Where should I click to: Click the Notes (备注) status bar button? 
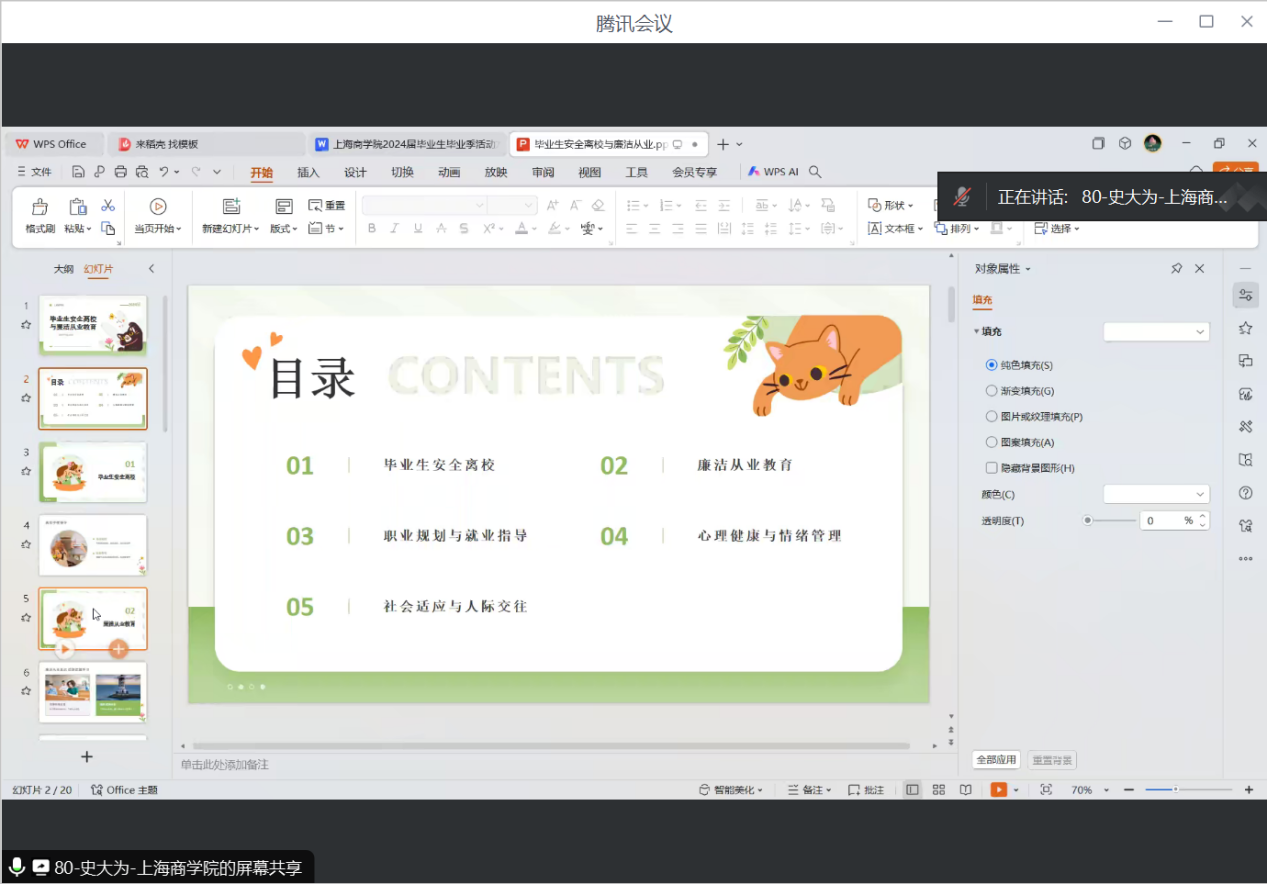tap(809, 790)
